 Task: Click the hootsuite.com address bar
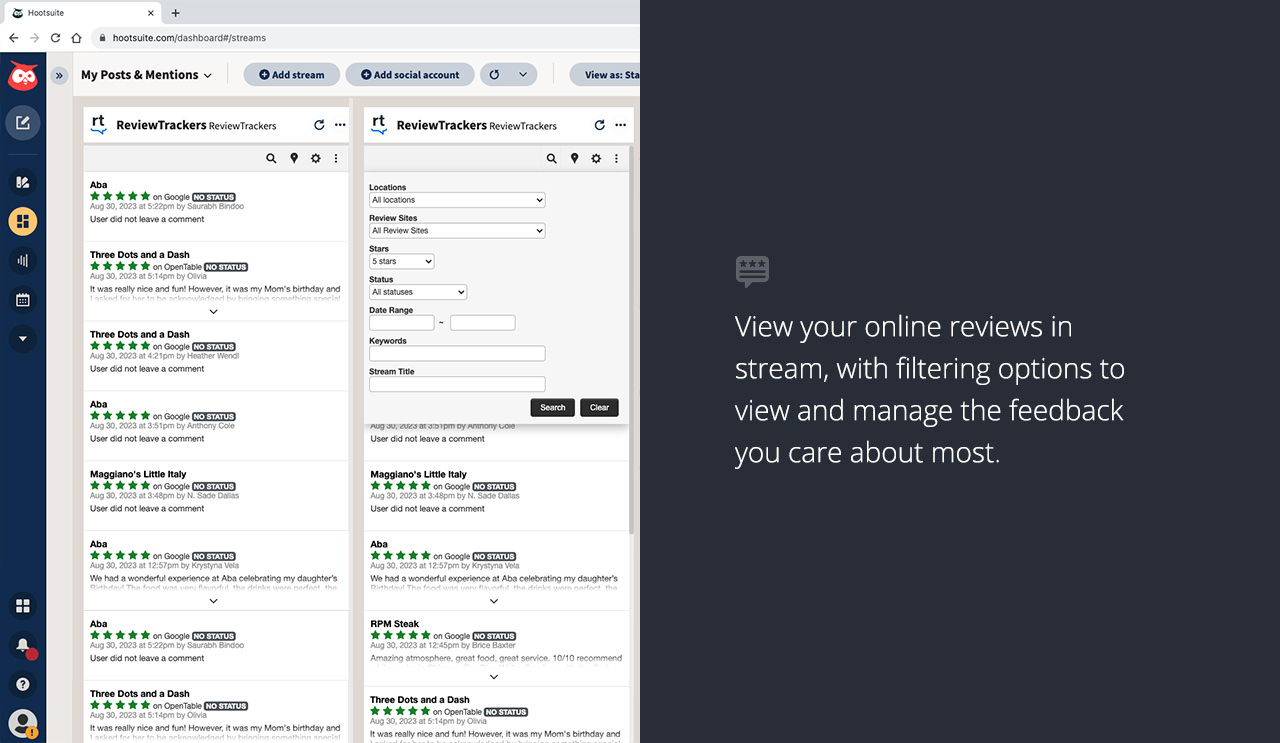tap(365, 38)
